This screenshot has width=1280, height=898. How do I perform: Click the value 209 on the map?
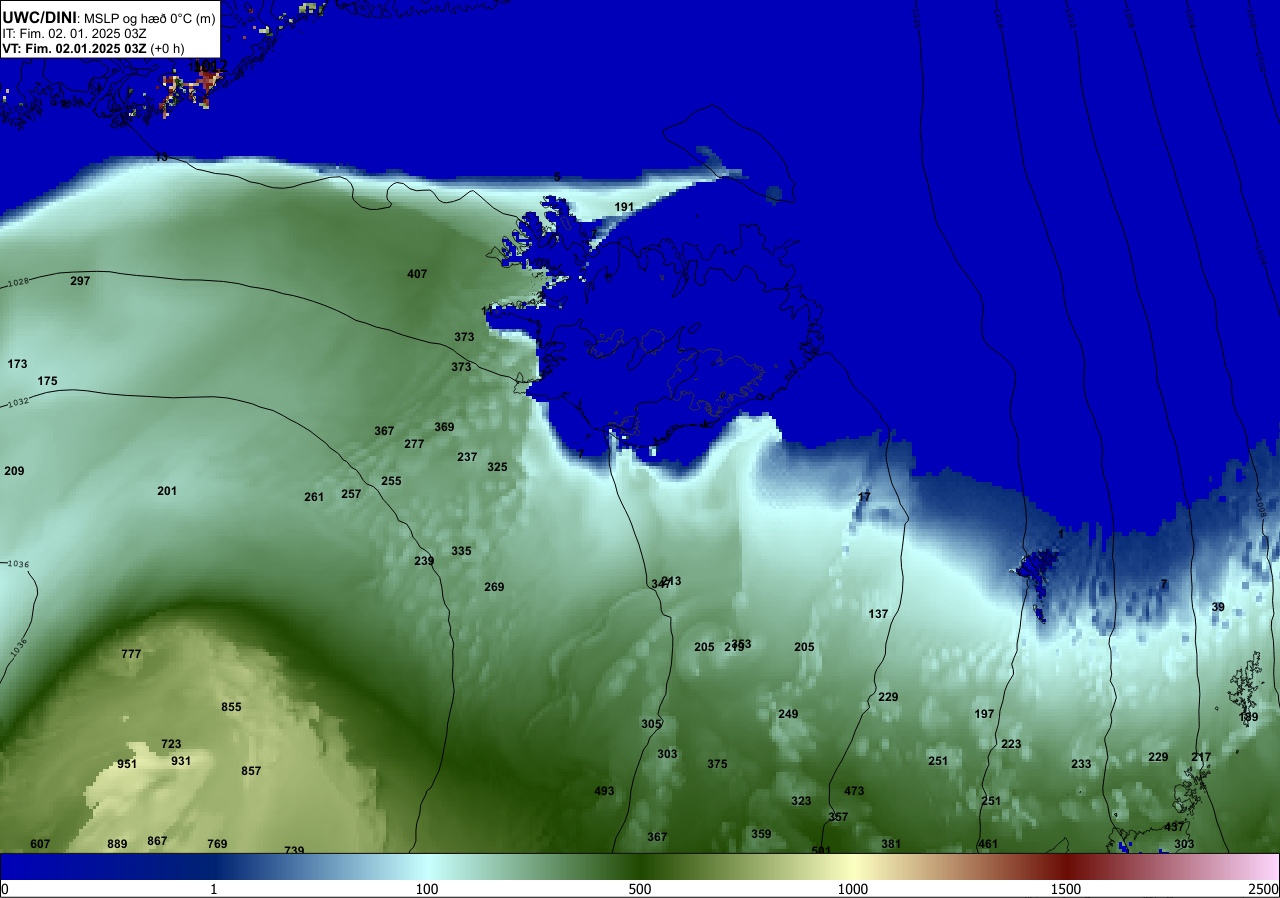click(14, 471)
